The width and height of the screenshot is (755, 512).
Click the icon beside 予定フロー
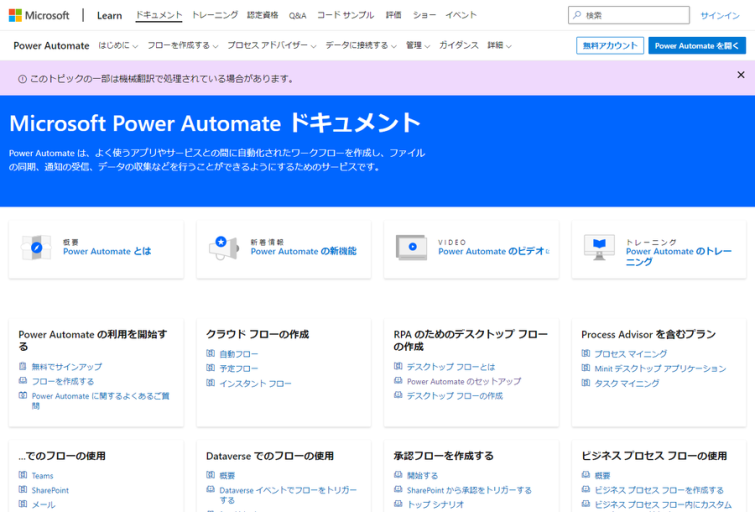pyautogui.click(x=210, y=368)
